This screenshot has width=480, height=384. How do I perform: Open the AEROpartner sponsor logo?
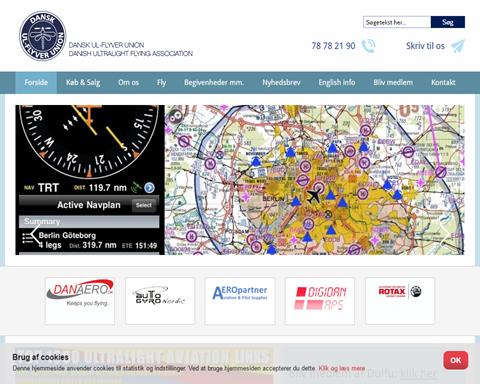pos(240,301)
